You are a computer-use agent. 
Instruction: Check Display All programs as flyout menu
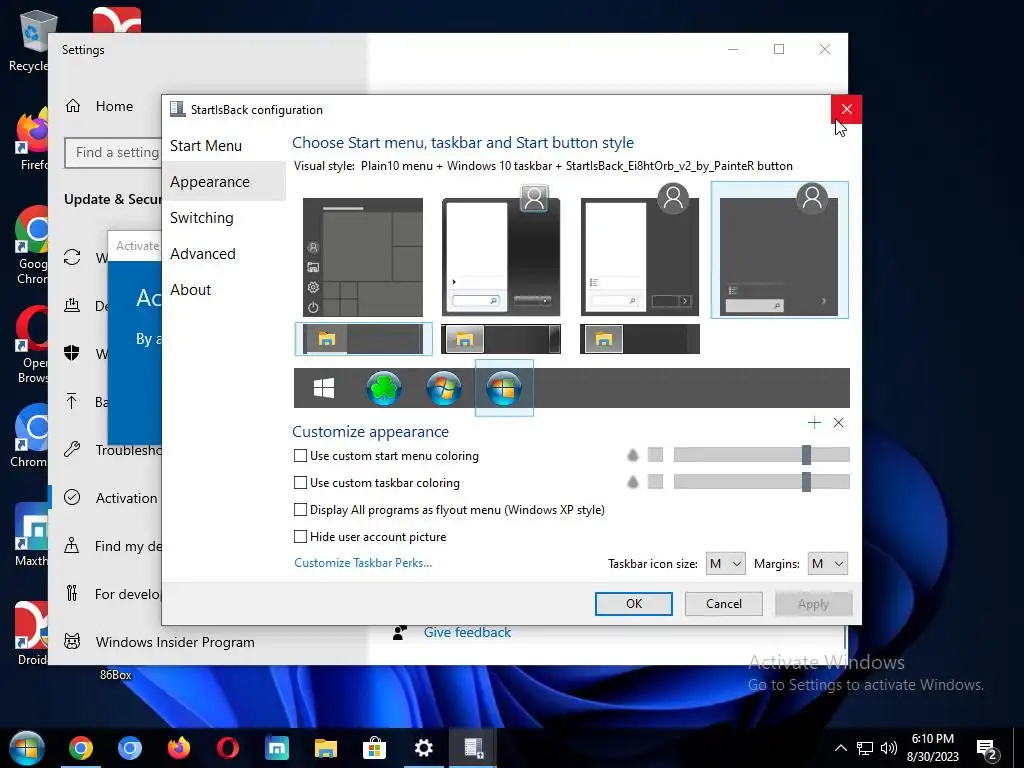300,509
